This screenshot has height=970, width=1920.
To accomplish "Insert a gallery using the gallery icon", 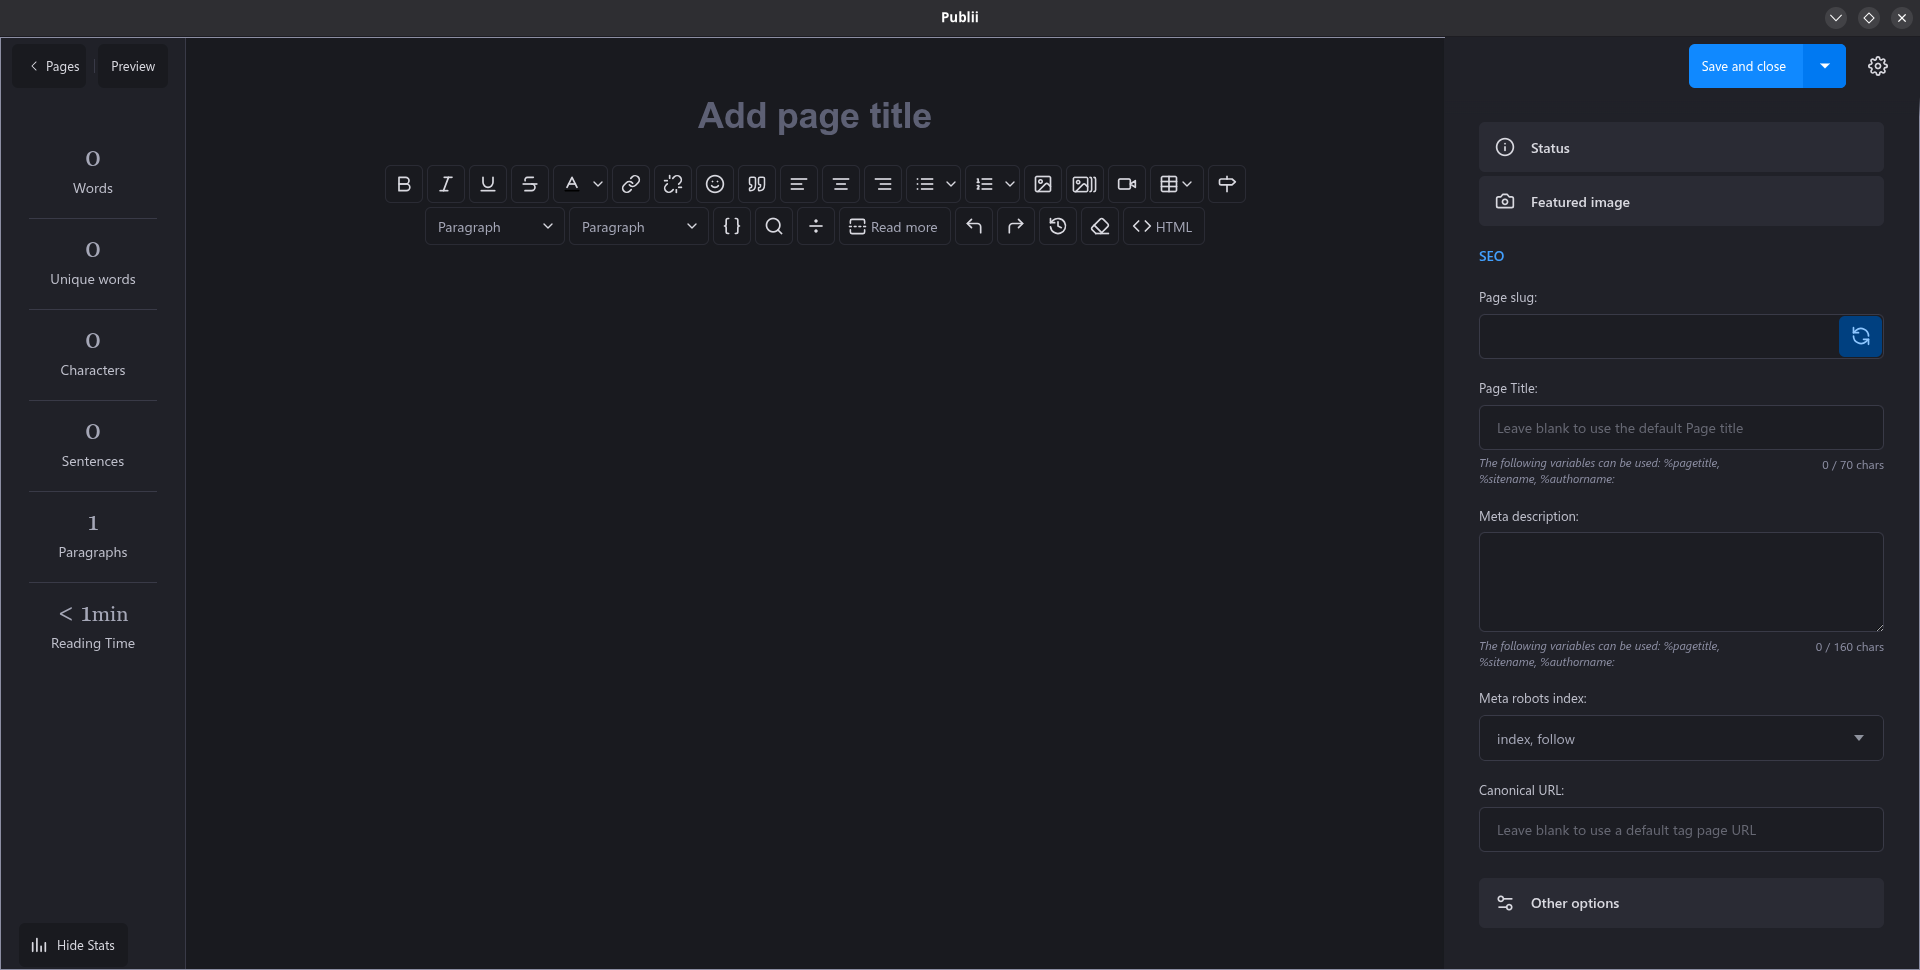I will tap(1085, 184).
